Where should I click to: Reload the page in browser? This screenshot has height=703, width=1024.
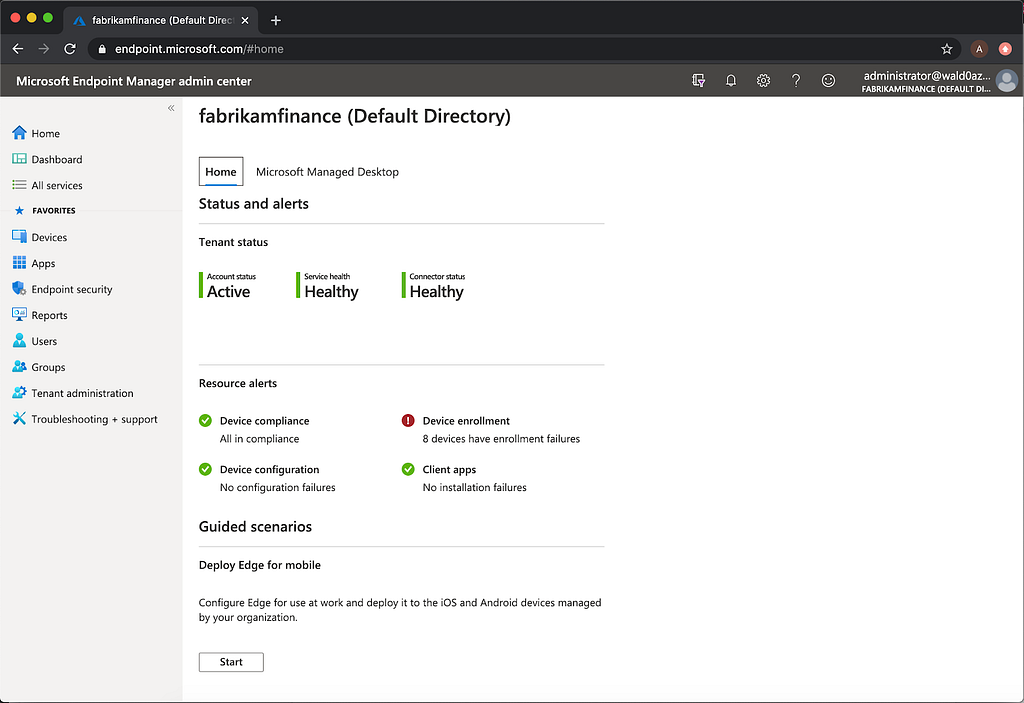[70, 49]
